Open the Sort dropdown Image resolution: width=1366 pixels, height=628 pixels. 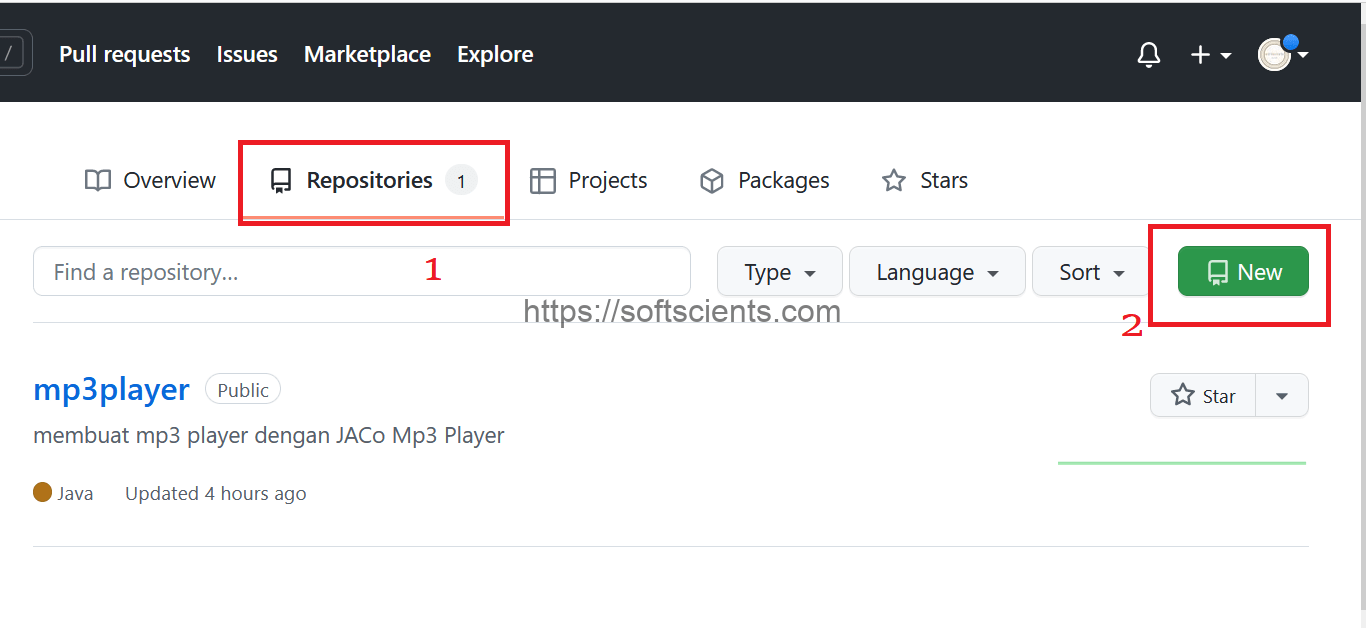pyautogui.click(x=1089, y=271)
